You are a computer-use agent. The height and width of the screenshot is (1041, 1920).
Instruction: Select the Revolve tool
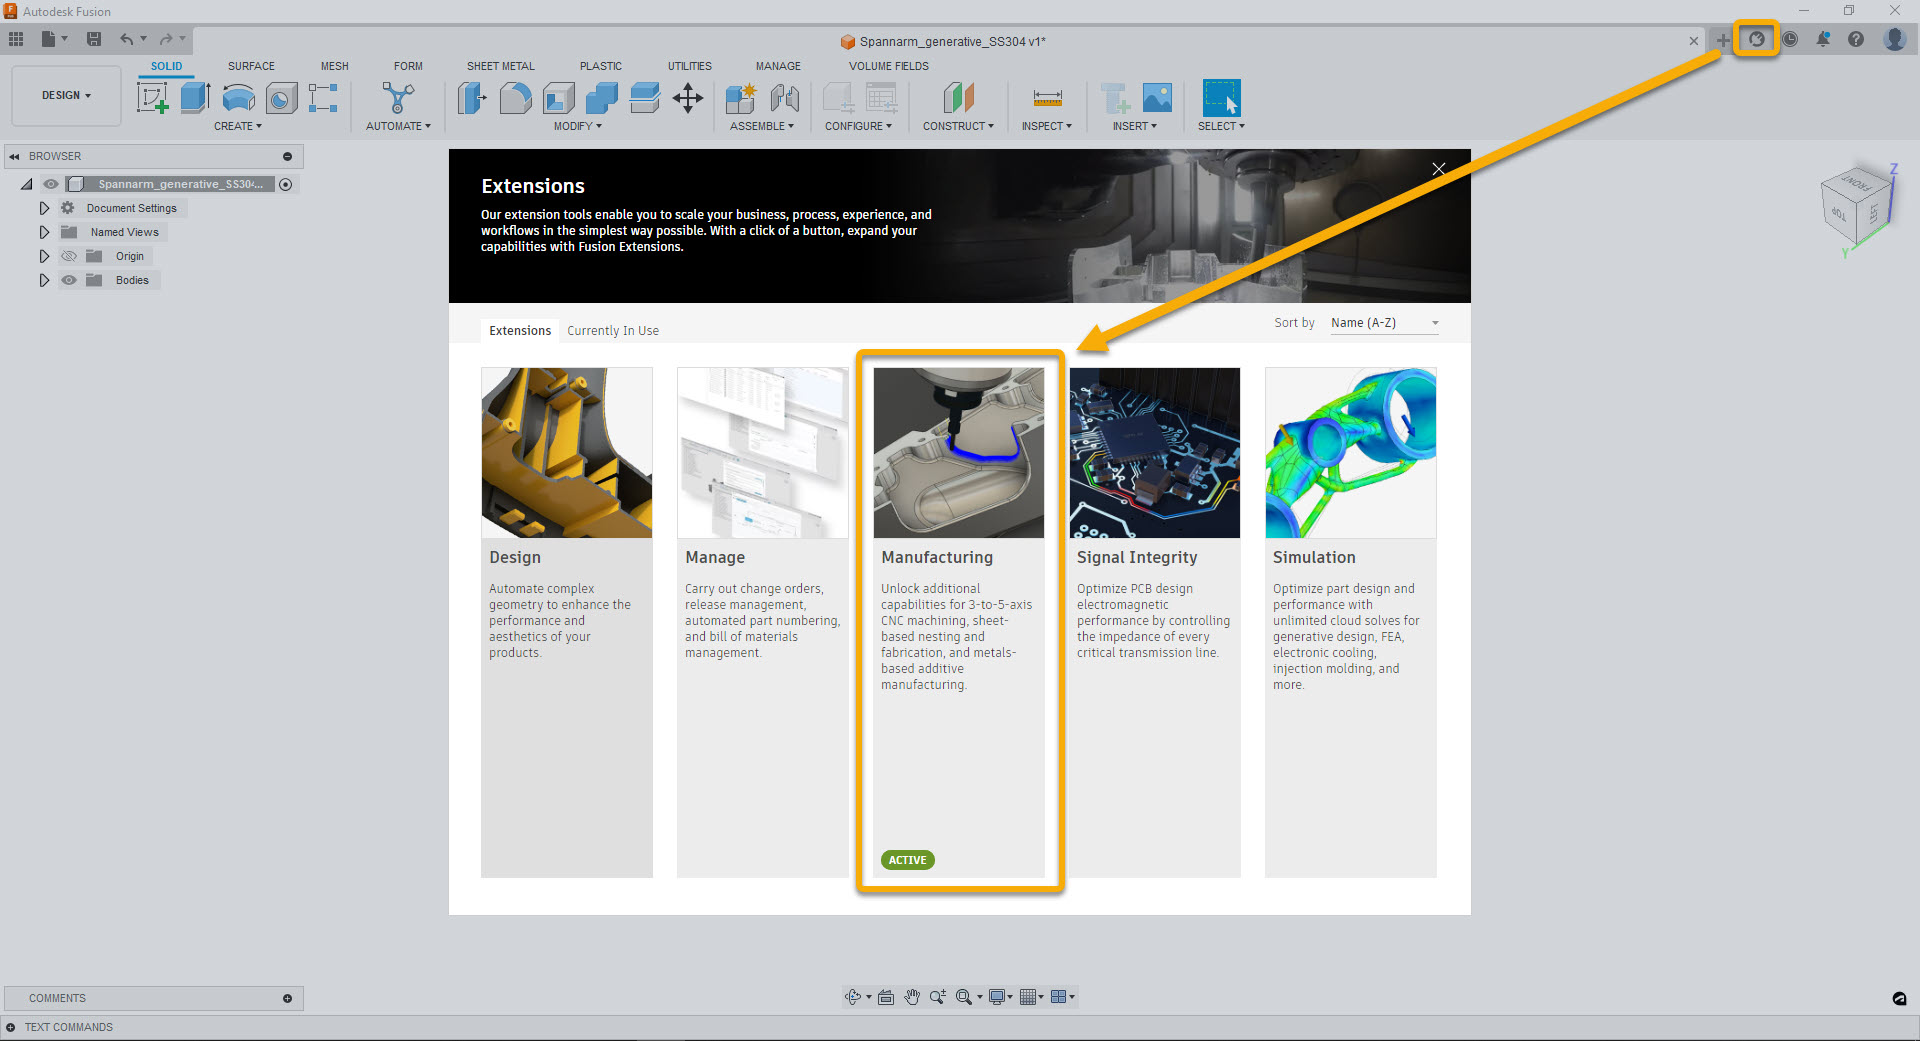click(238, 98)
